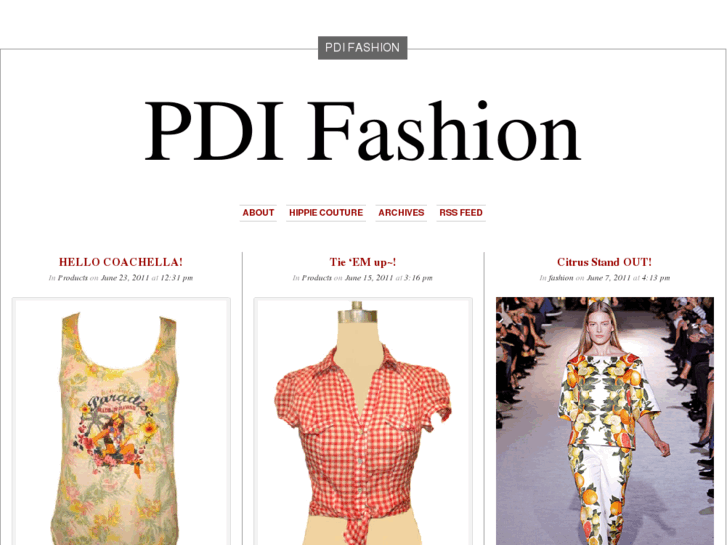727x545 pixels.
Task: View the Paradise floral tank top image
Action: click(x=121, y=421)
